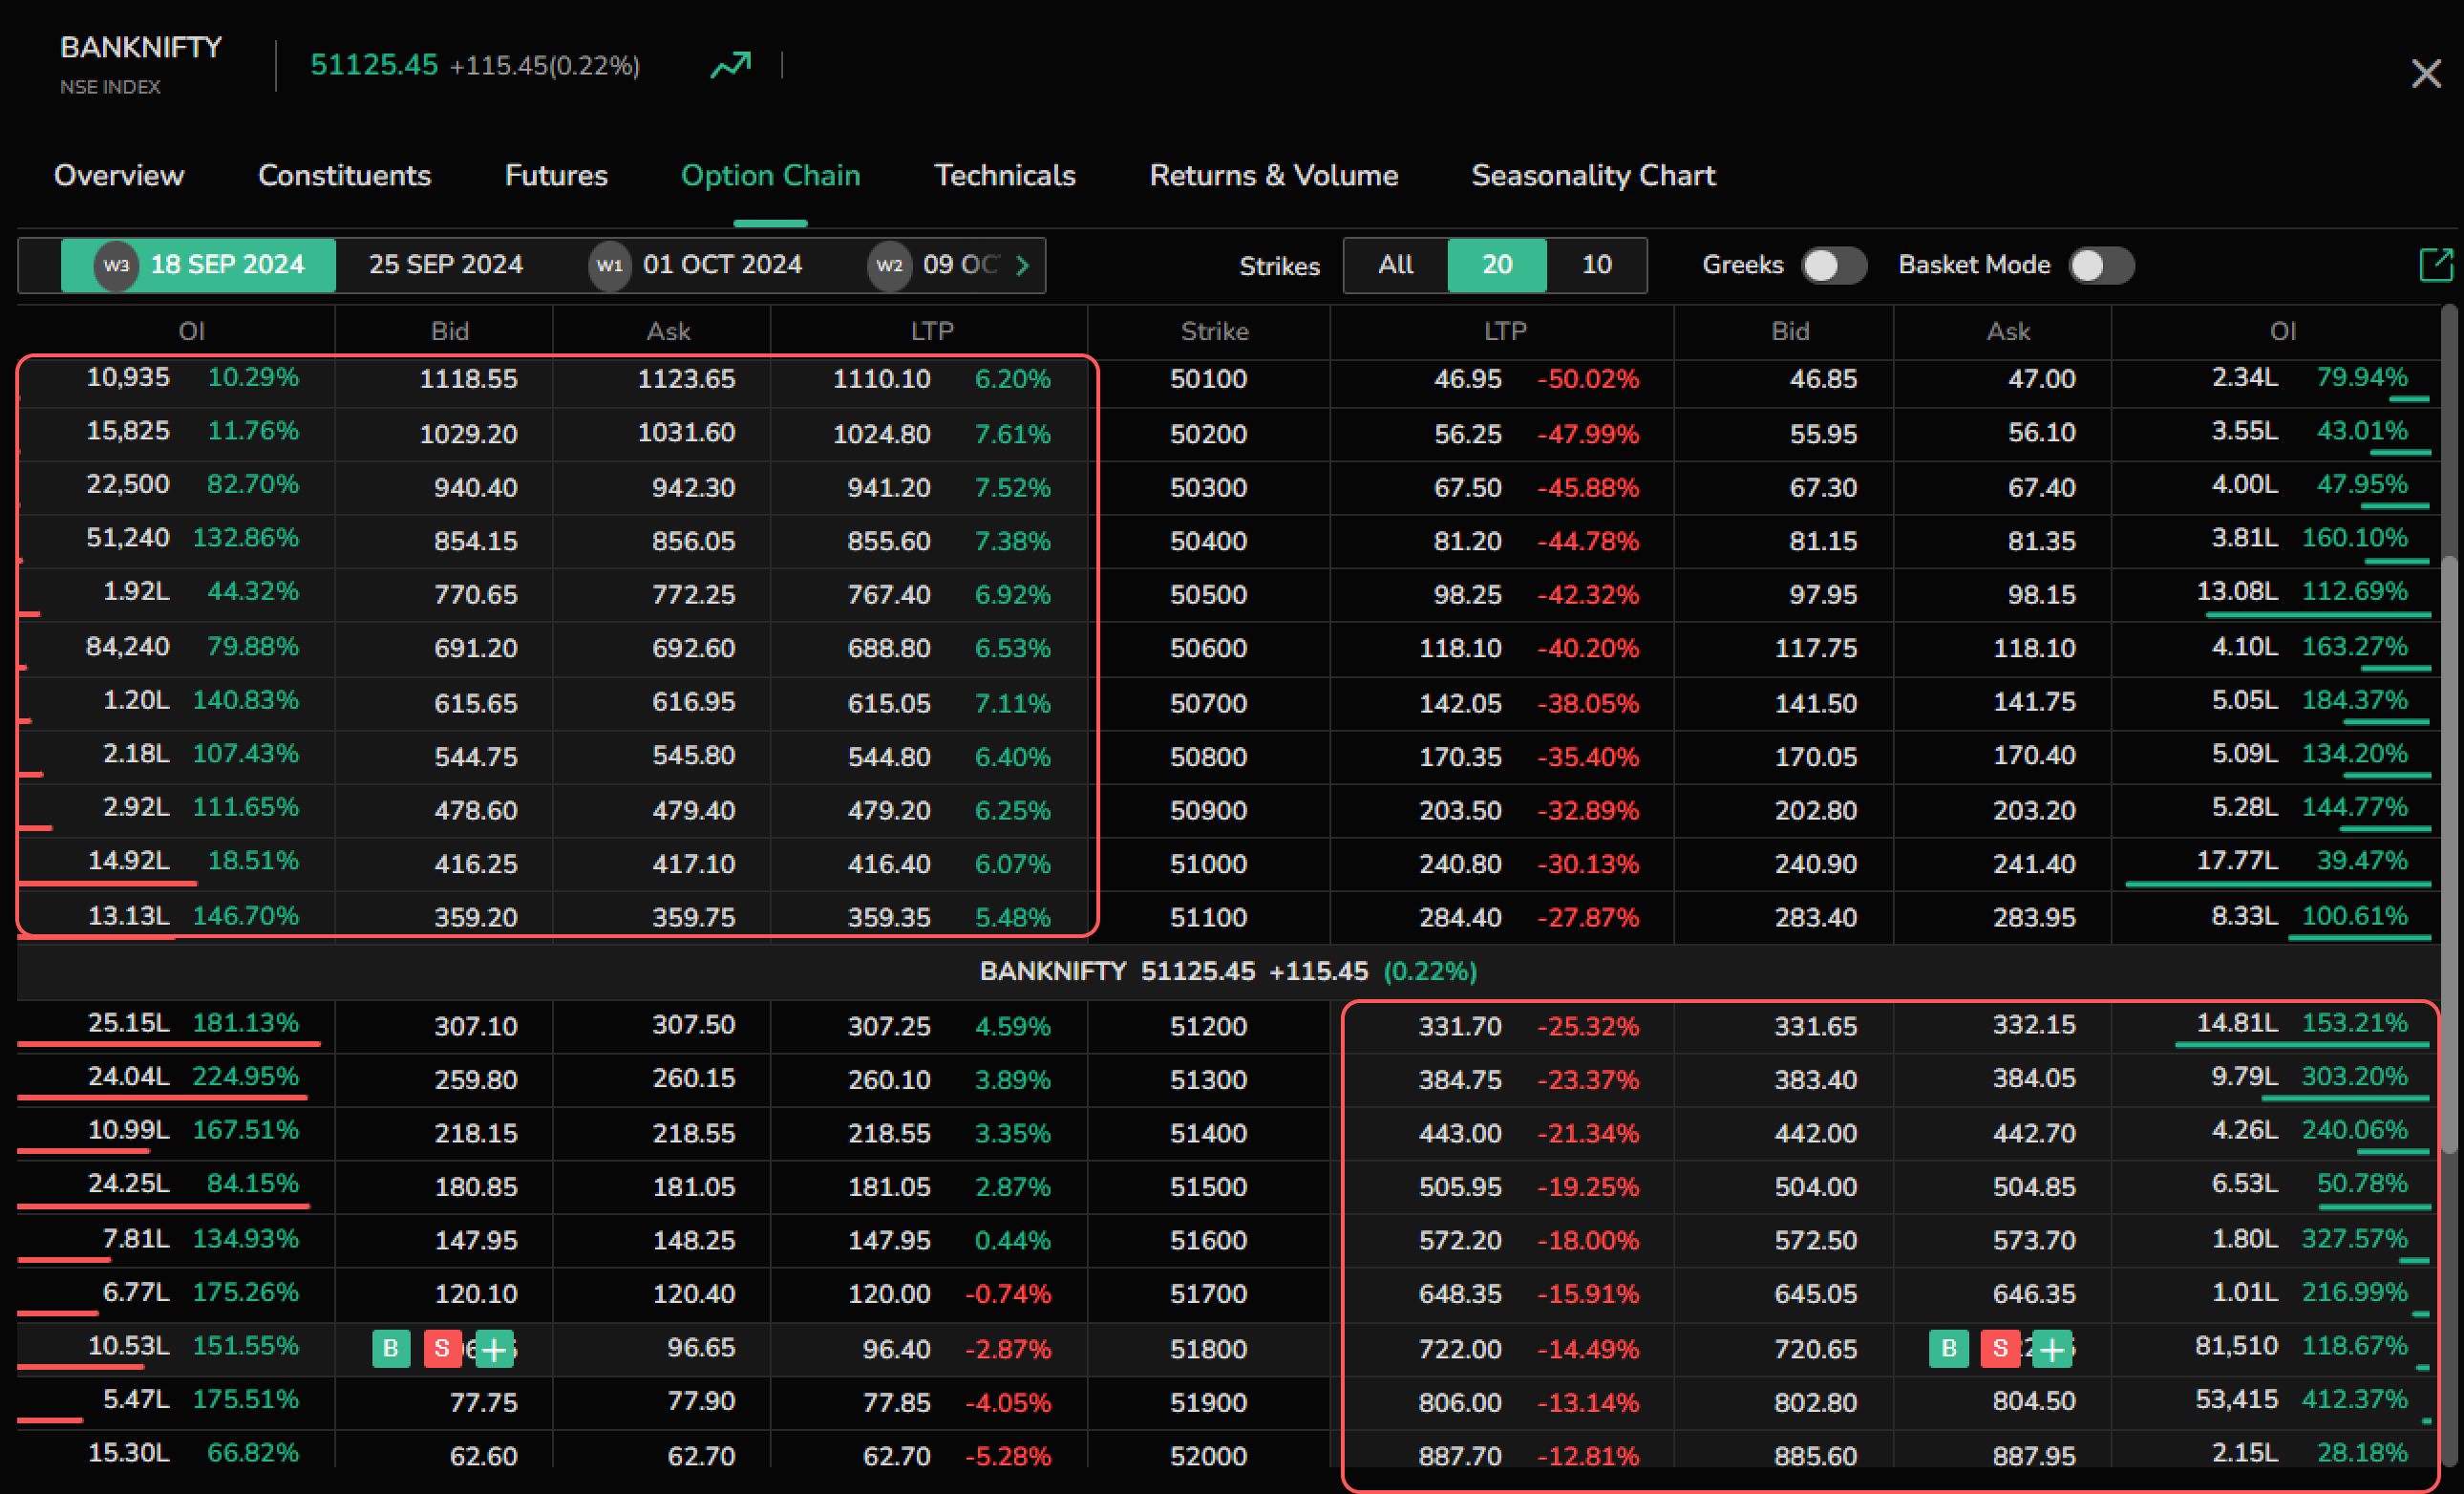Click put OI 17.77L at 51000

2237,861
